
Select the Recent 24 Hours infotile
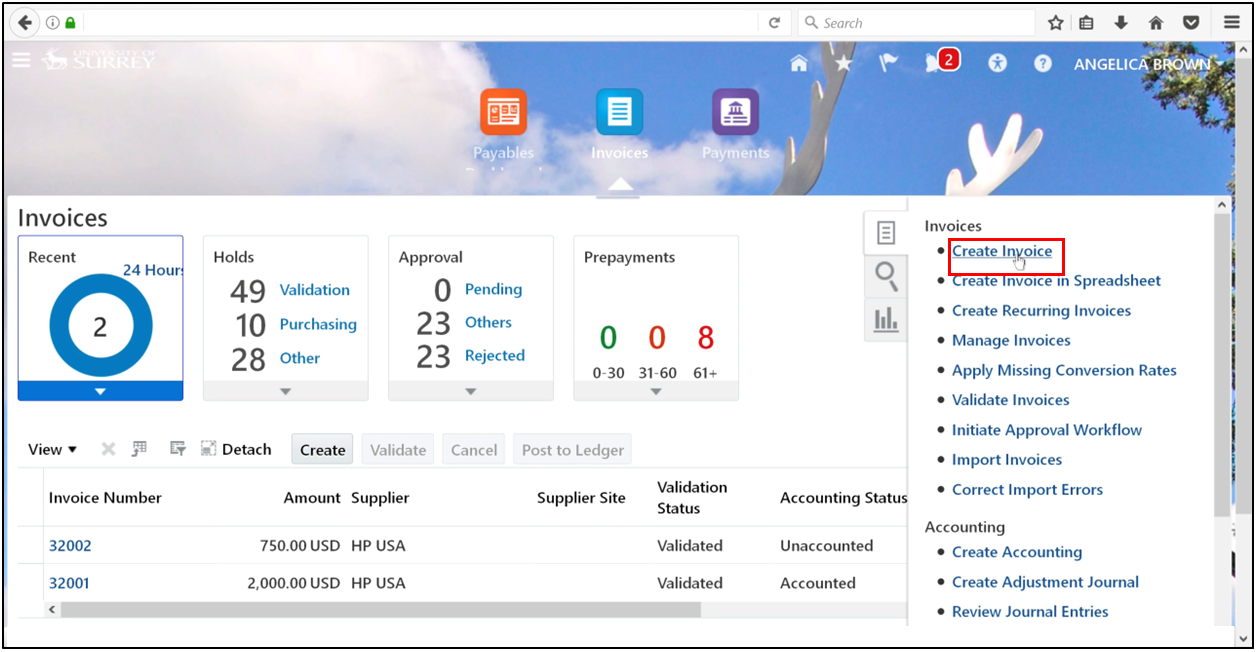pos(100,320)
